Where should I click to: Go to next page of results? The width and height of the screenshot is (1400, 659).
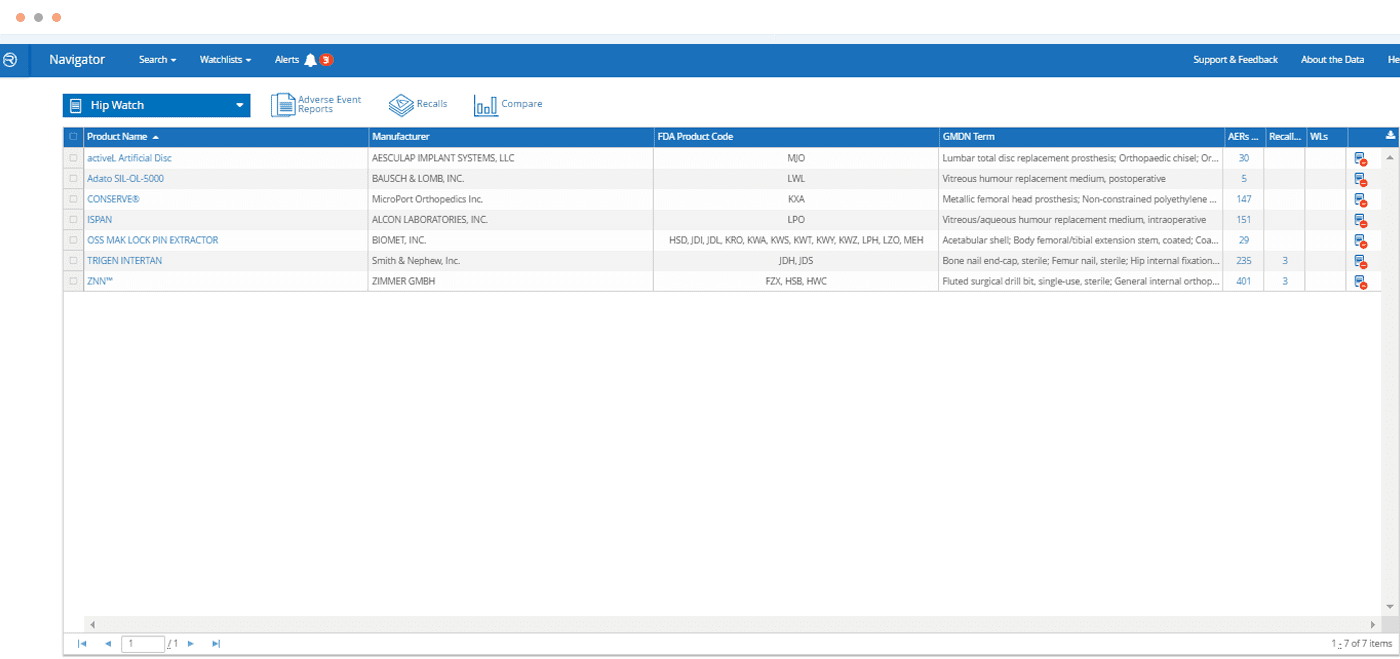tap(191, 644)
